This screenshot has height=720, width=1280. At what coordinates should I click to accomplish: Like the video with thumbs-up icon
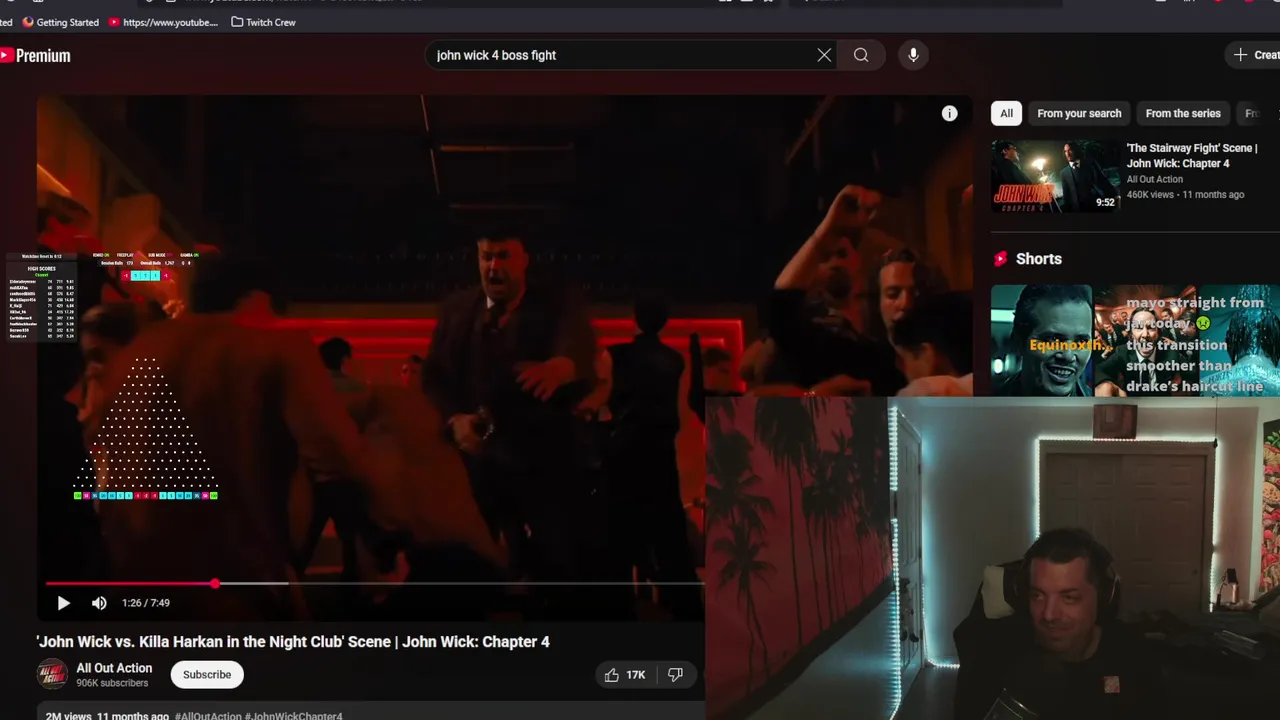pyautogui.click(x=611, y=675)
